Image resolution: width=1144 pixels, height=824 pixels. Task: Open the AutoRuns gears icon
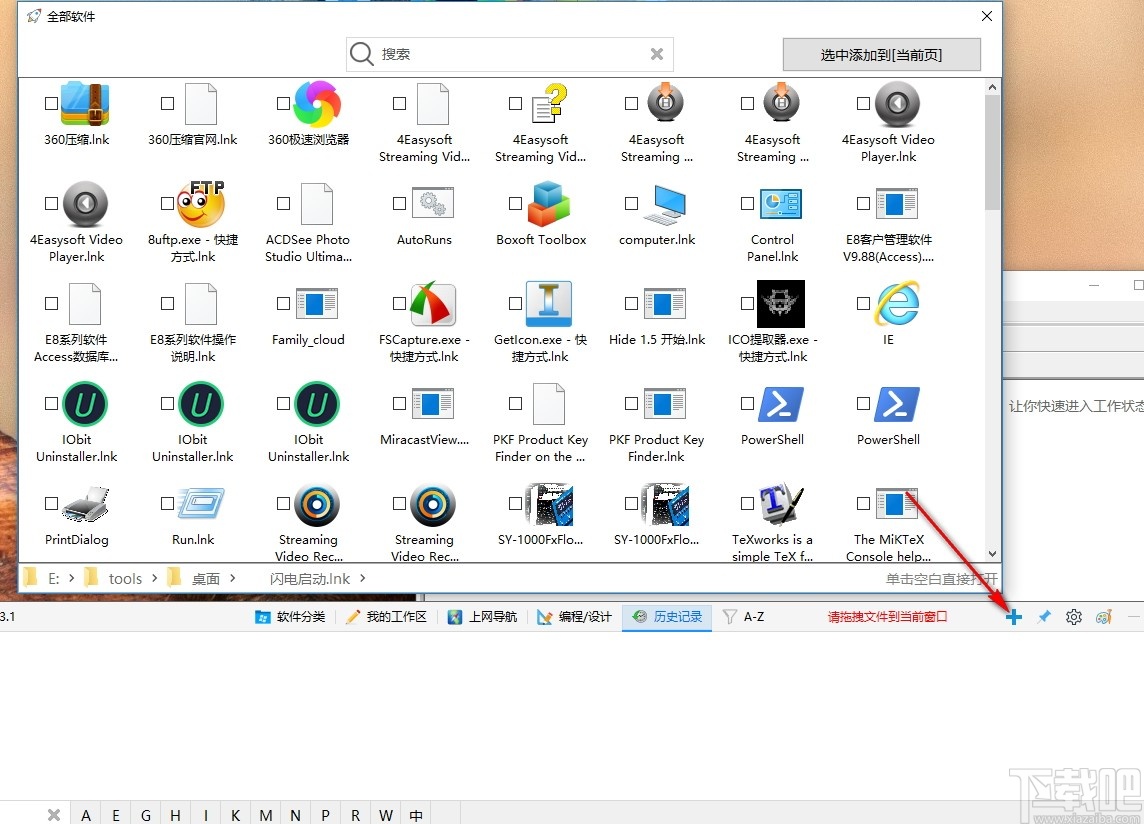tap(433, 204)
